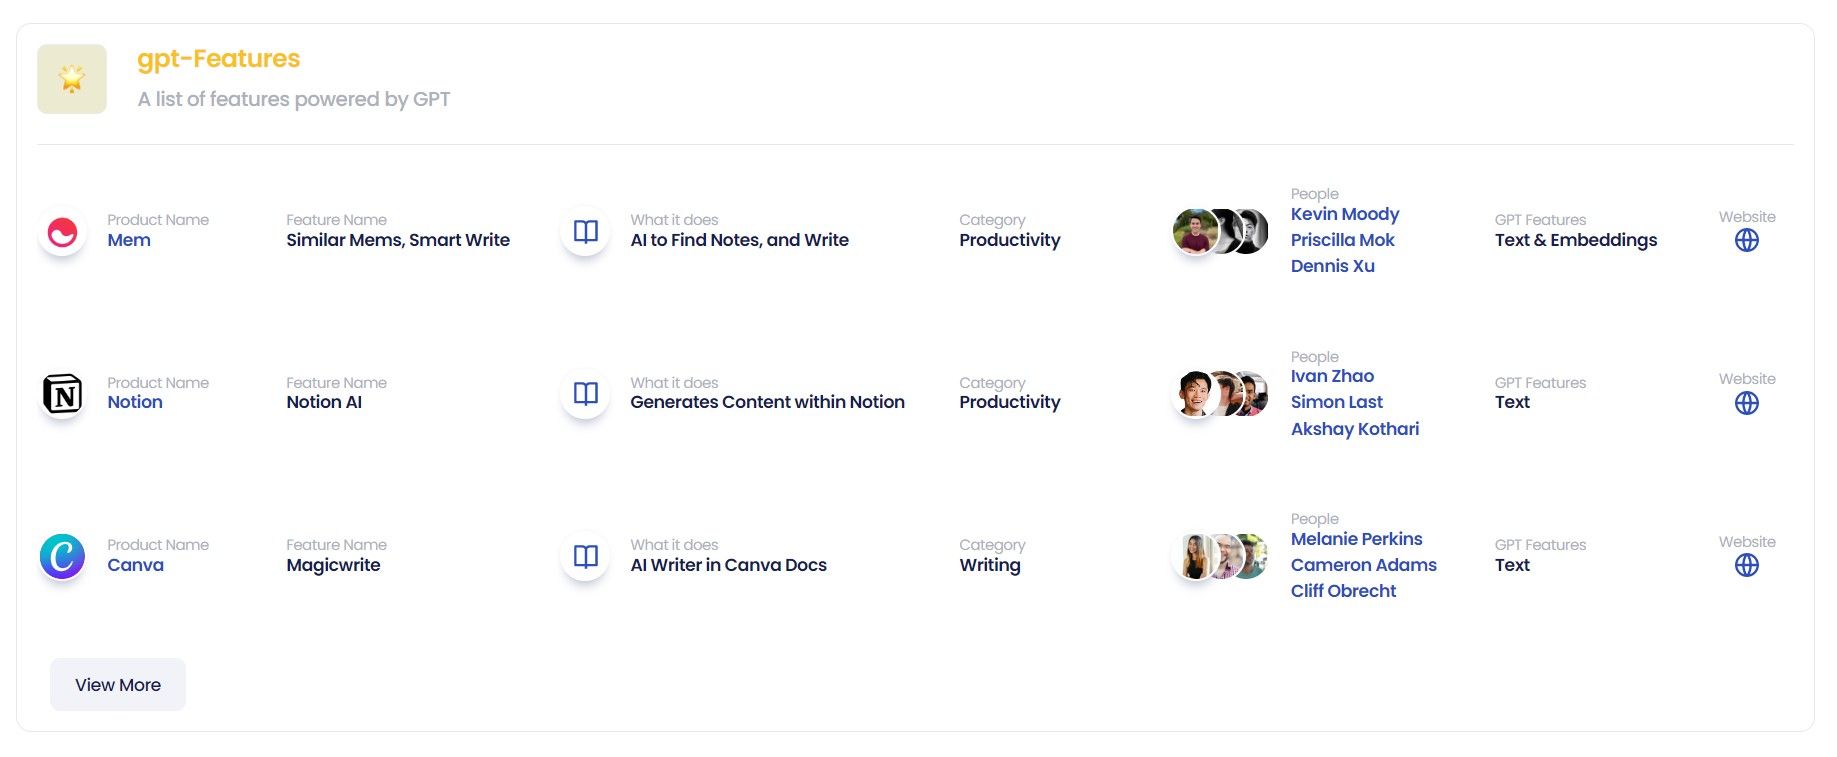Open Priscilla Mok's profile link

pos(1342,240)
